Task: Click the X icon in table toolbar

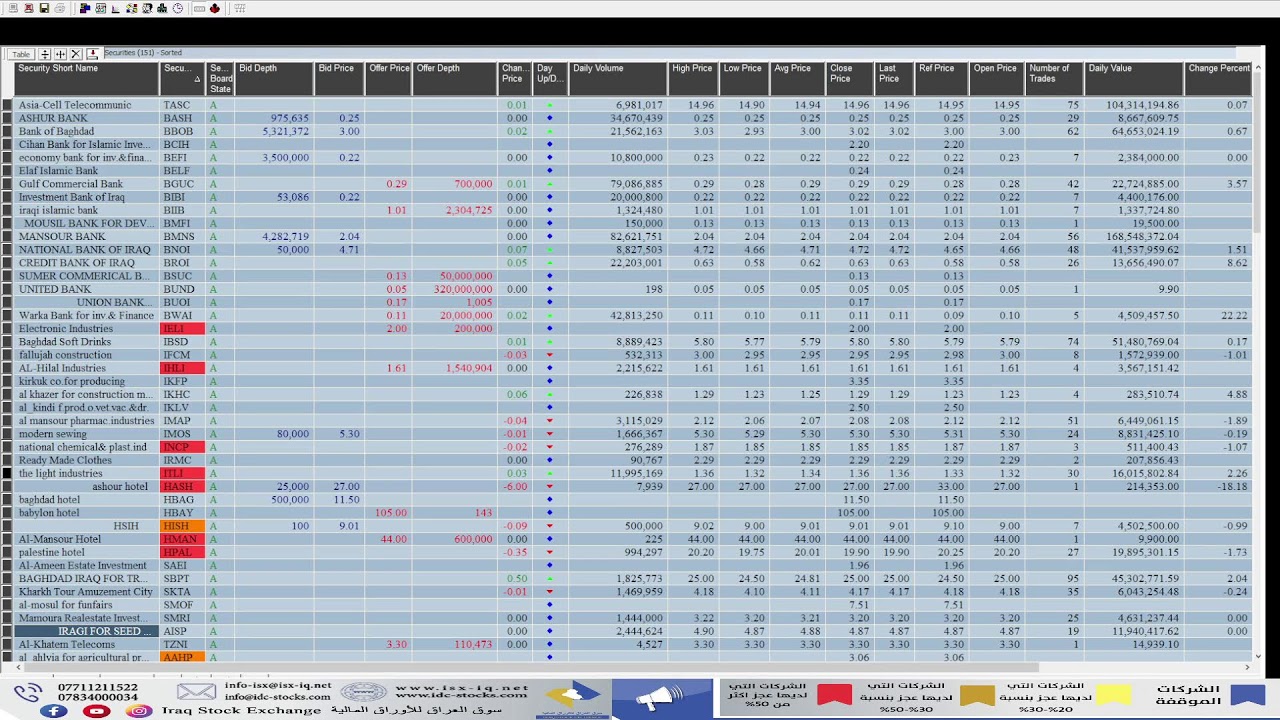Action: [x=76, y=54]
